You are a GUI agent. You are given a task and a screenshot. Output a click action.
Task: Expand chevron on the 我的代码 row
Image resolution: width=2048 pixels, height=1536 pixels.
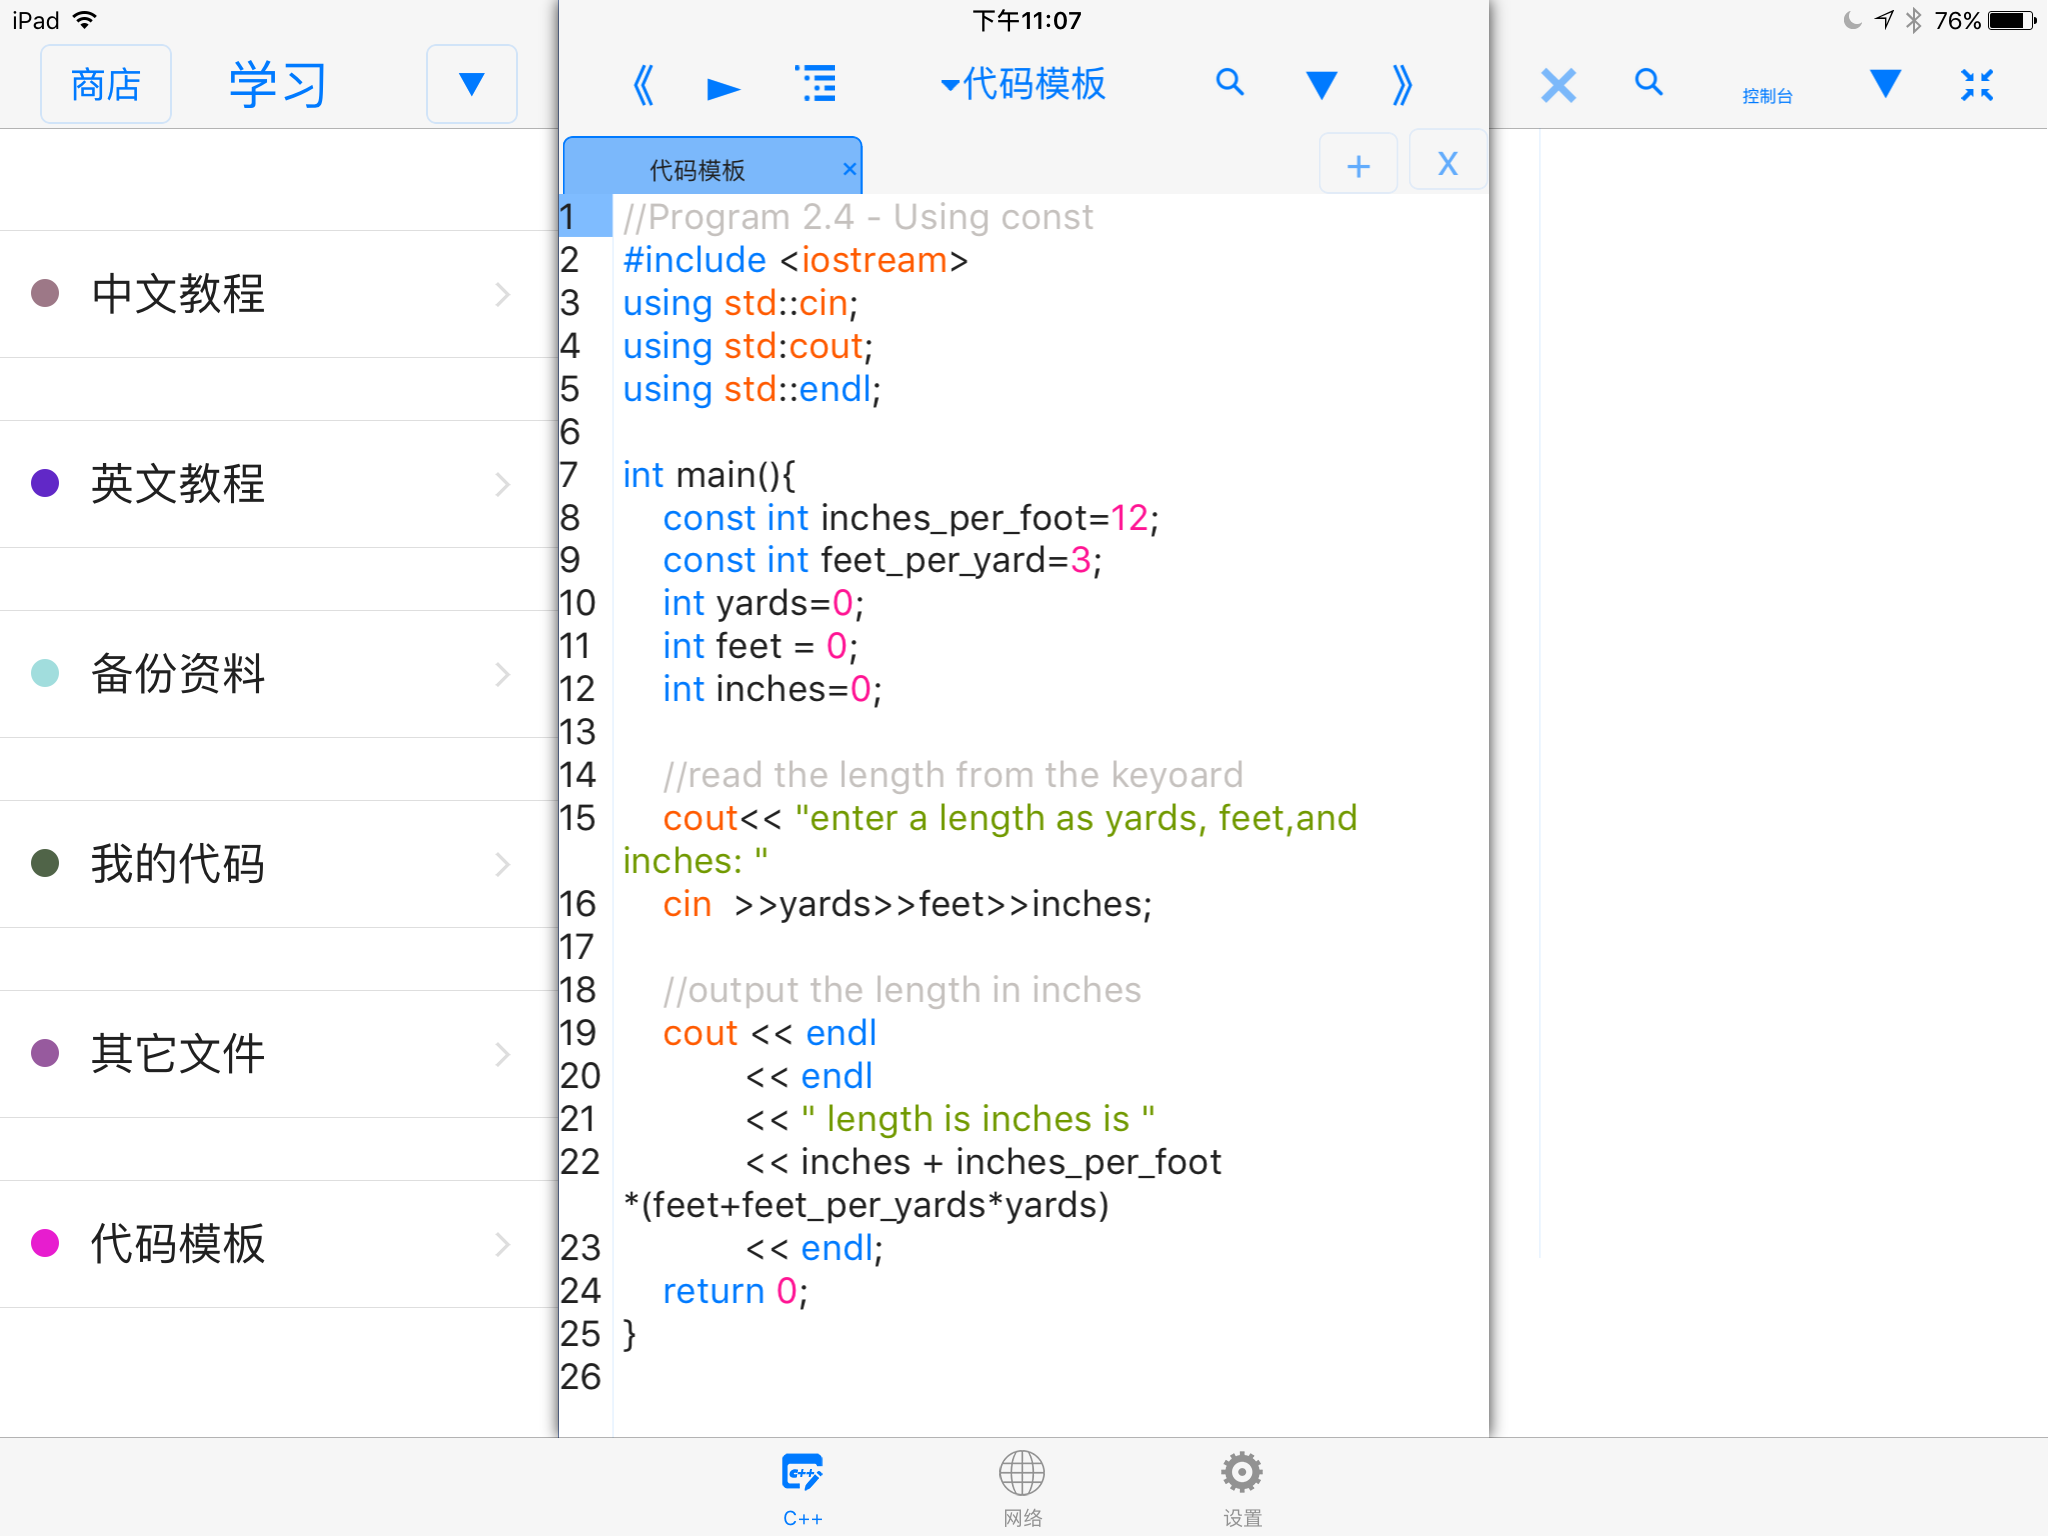click(503, 864)
